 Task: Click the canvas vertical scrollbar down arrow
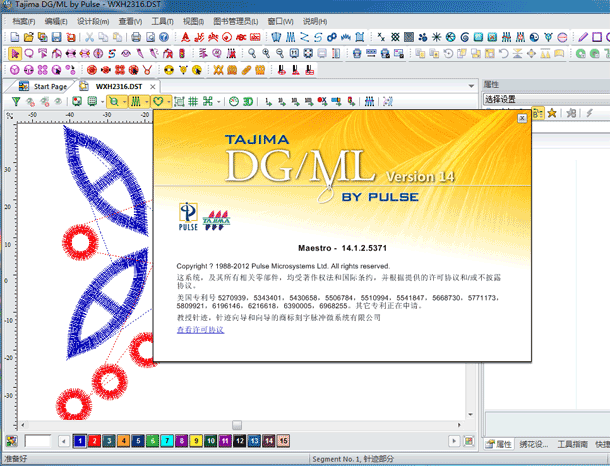[471, 415]
